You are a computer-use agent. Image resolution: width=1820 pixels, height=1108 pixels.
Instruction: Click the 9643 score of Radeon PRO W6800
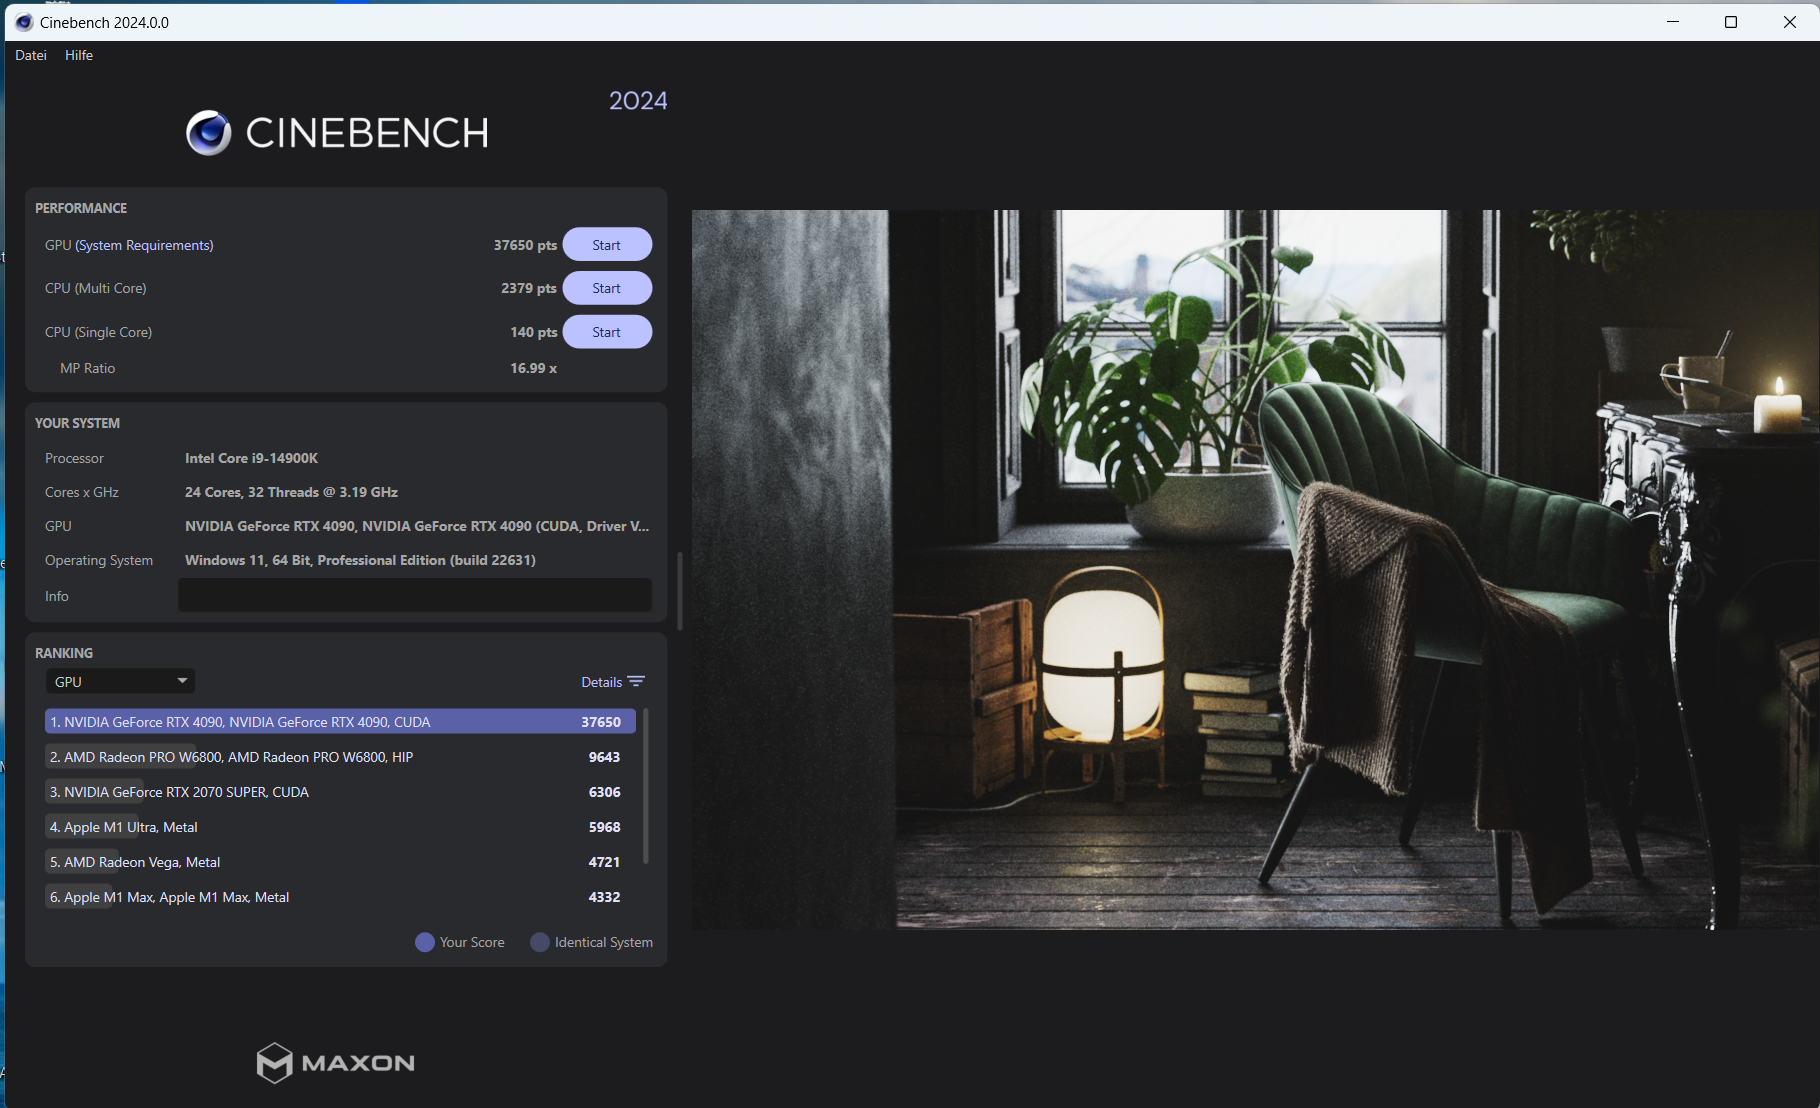604,757
